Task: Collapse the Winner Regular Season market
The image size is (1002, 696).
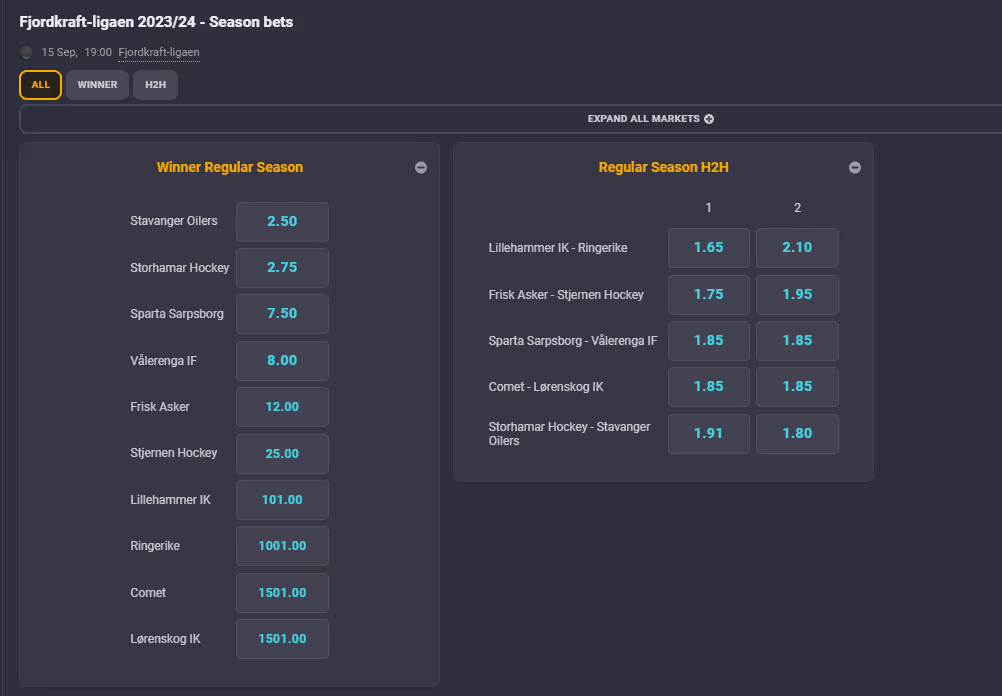Action: (x=420, y=167)
